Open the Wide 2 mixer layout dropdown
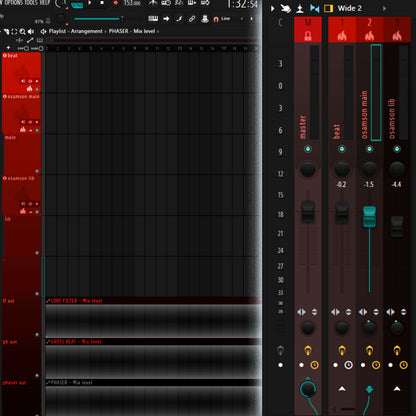The width and height of the screenshot is (416, 416). click(350, 8)
